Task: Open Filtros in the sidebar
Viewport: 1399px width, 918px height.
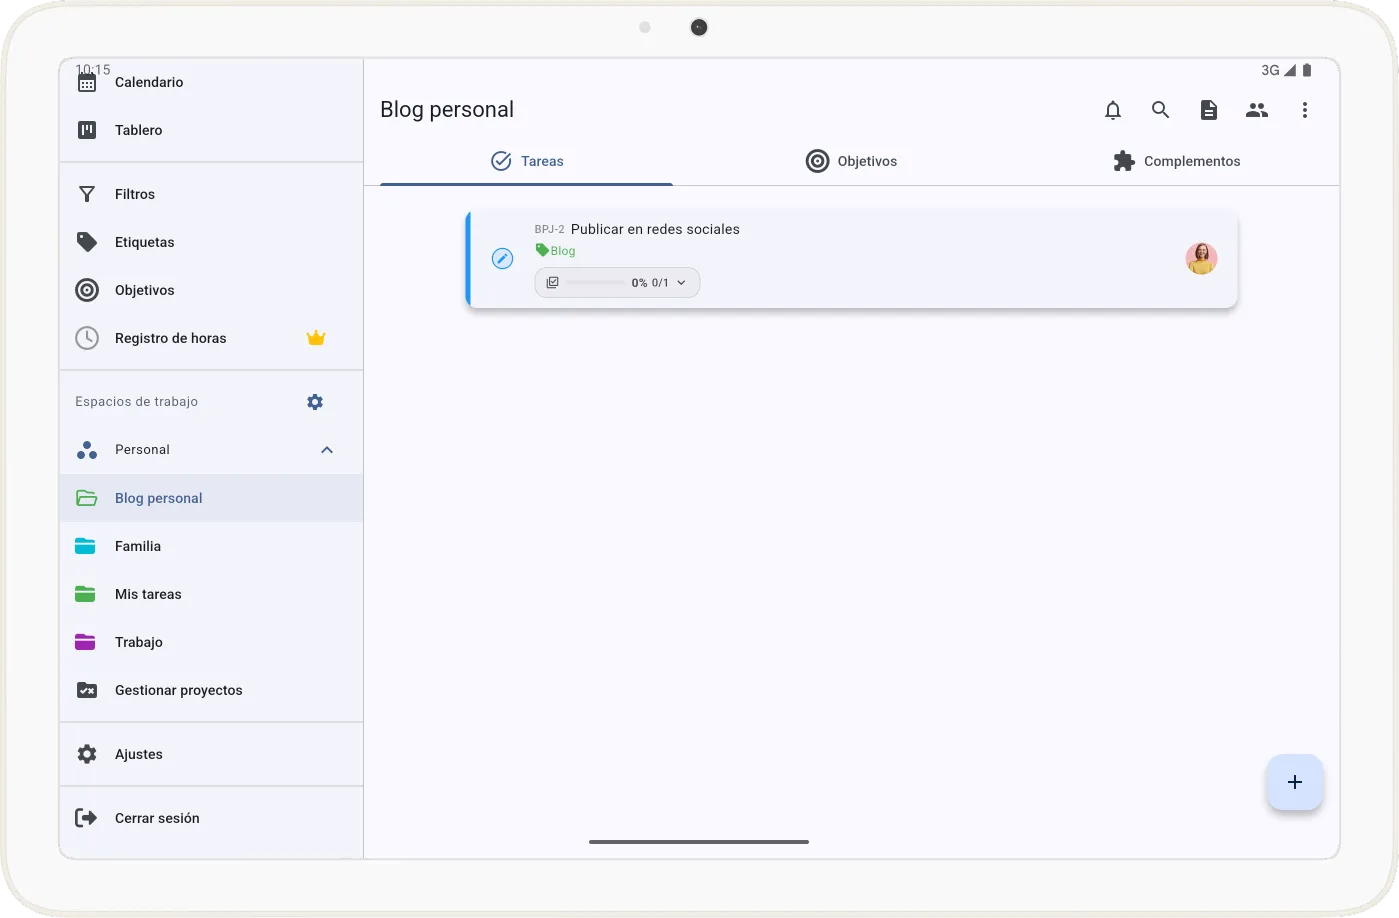Action: click(x=135, y=194)
